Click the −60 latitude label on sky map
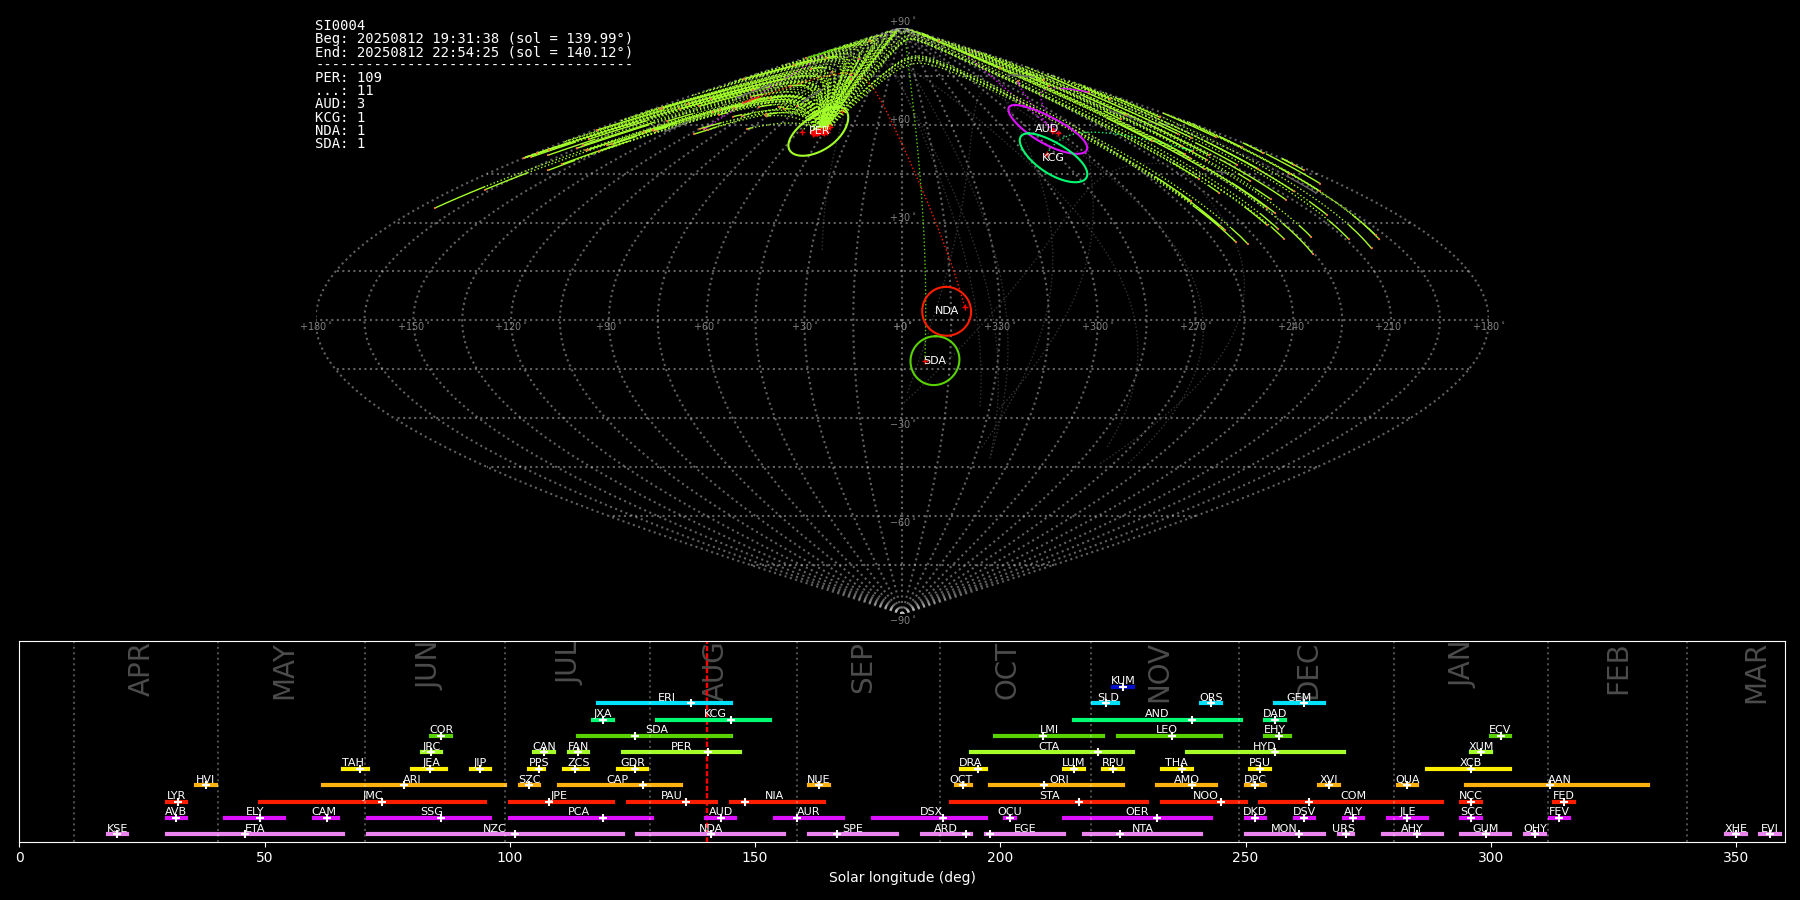Viewport: 1800px width, 900px height. [901, 523]
